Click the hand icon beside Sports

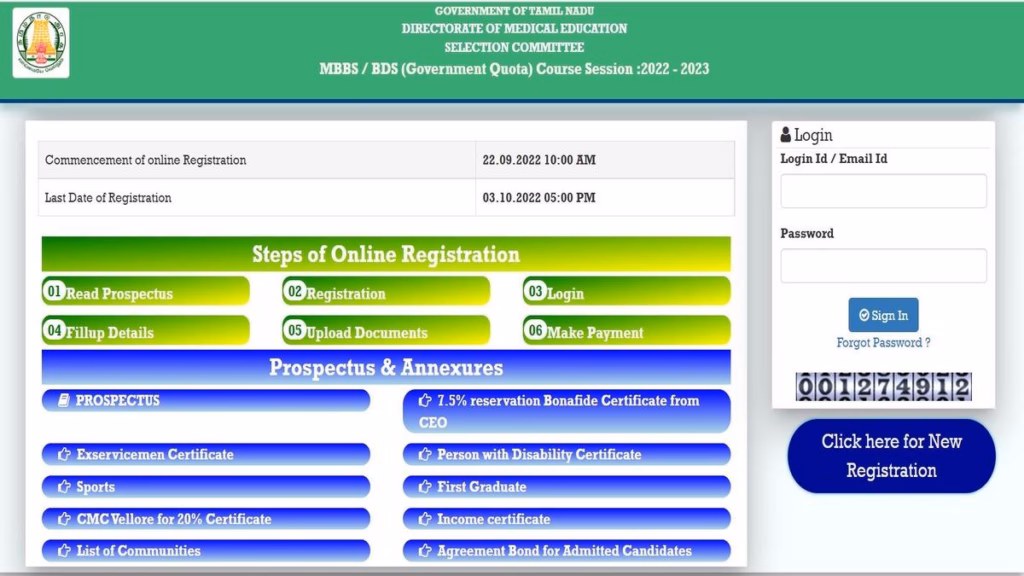(64, 487)
